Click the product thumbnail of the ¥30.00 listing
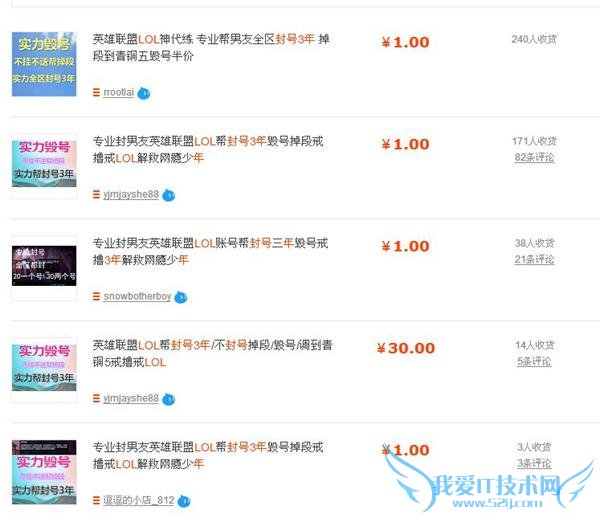Screen dimensions: 600x518 point(44,368)
